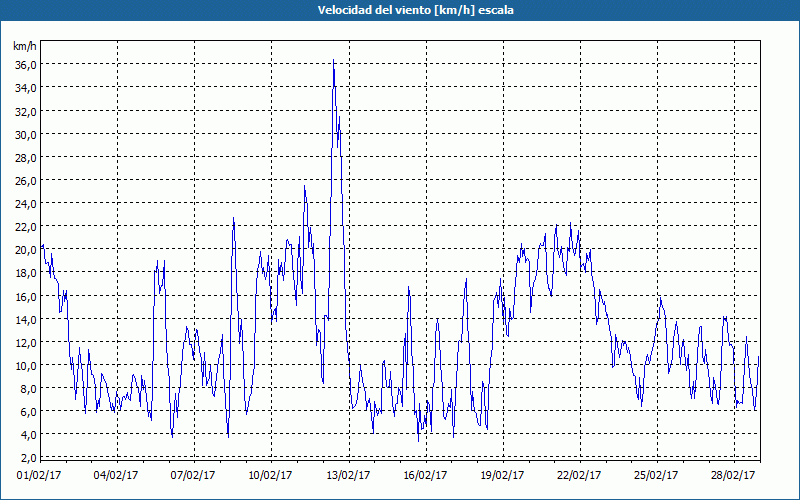
Task: Click the 28,0 y-axis value
Action: [26, 158]
